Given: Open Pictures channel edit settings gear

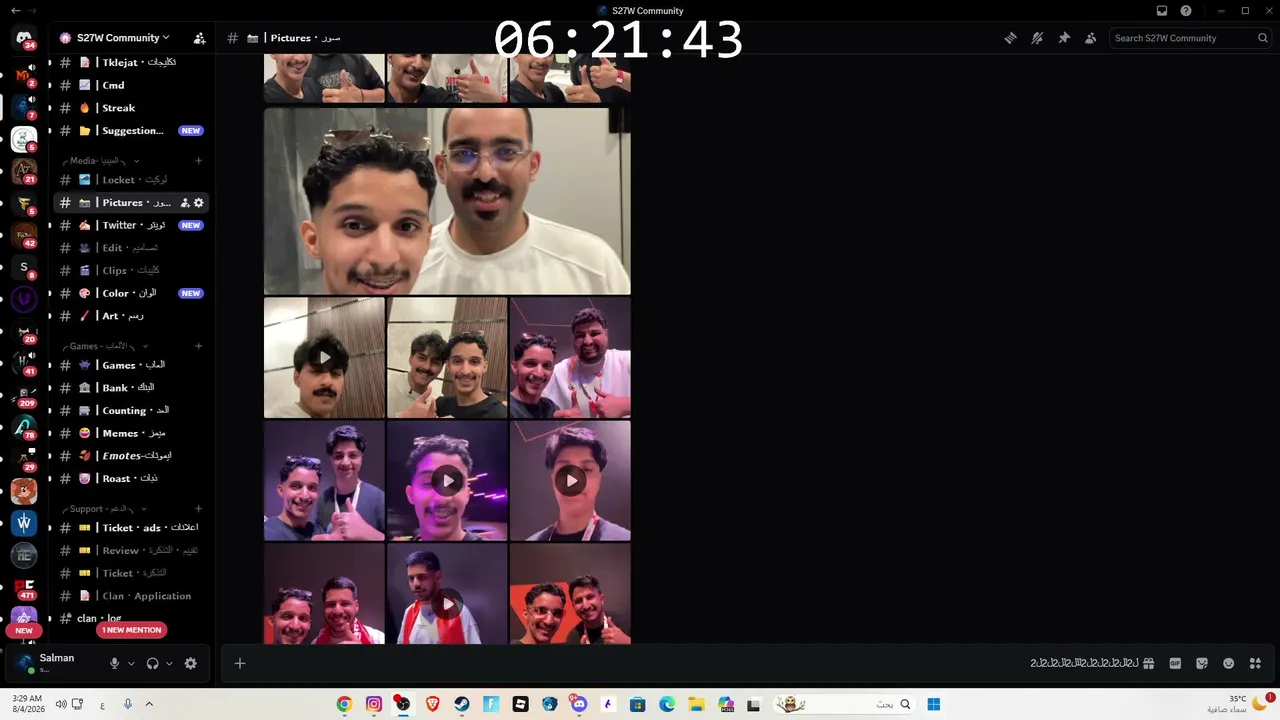Looking at the screenshot, I should [x=198, y=203].
